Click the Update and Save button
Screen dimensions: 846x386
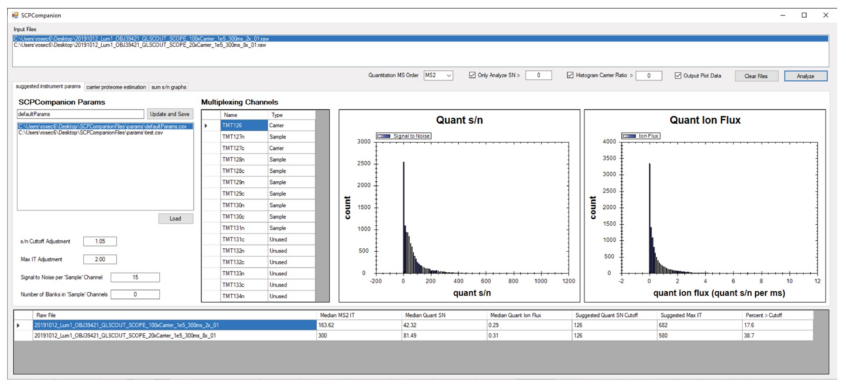(170, 114)
